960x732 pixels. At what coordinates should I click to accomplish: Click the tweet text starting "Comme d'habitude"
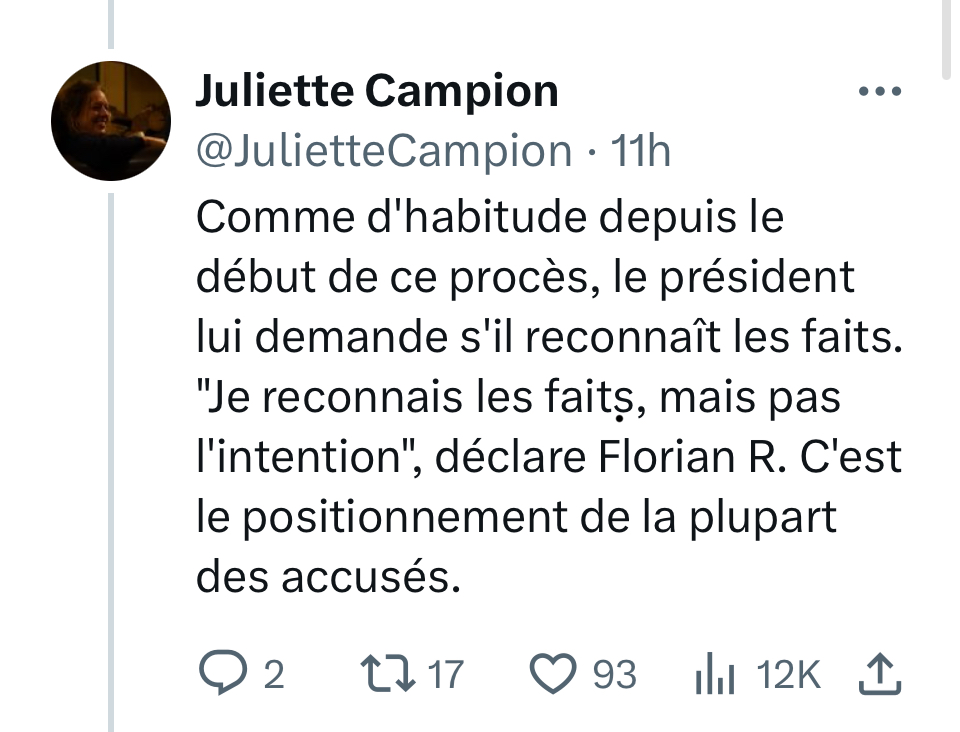[490, 218]
